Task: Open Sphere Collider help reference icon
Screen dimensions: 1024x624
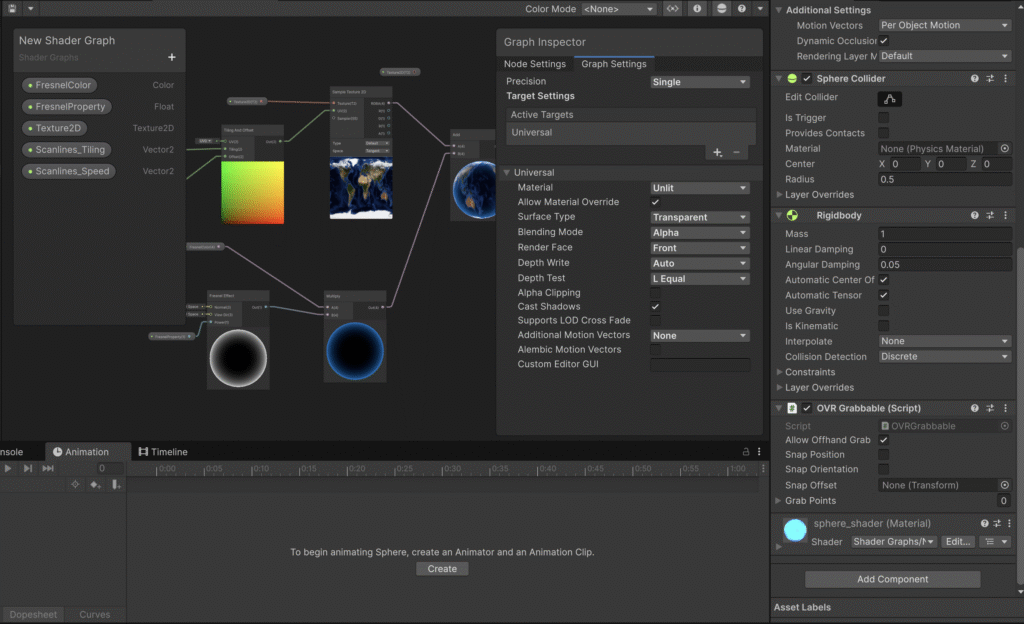Action: 974,78
